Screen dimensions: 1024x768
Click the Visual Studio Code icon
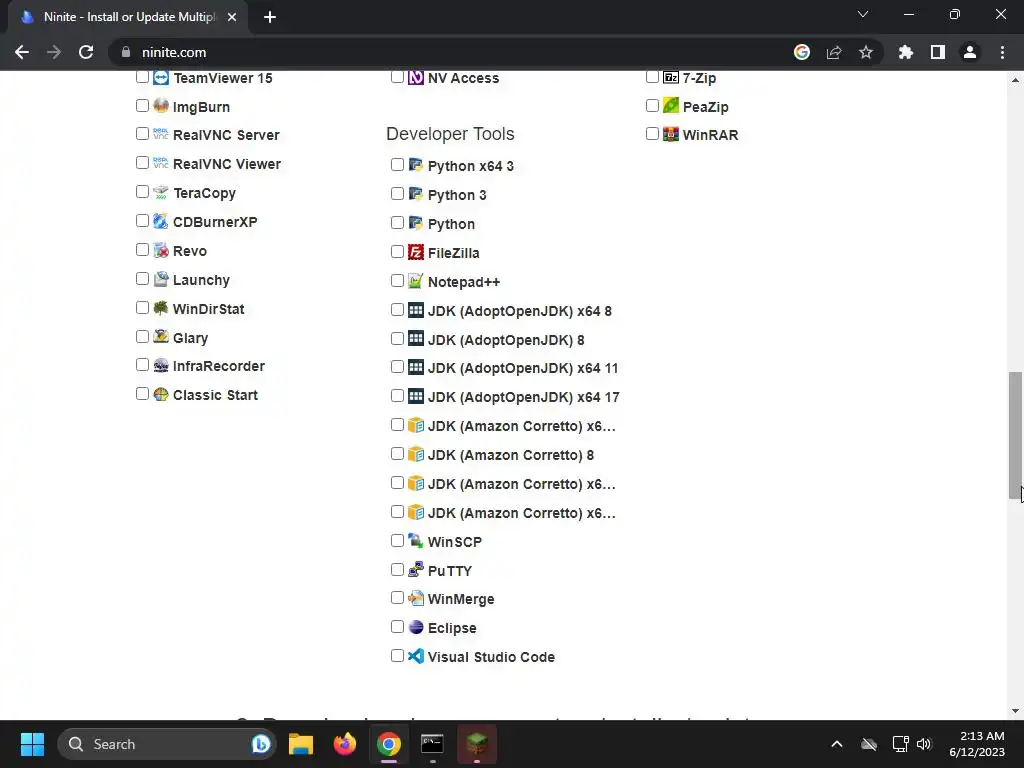pyautogui.click(x=416, y=656)
